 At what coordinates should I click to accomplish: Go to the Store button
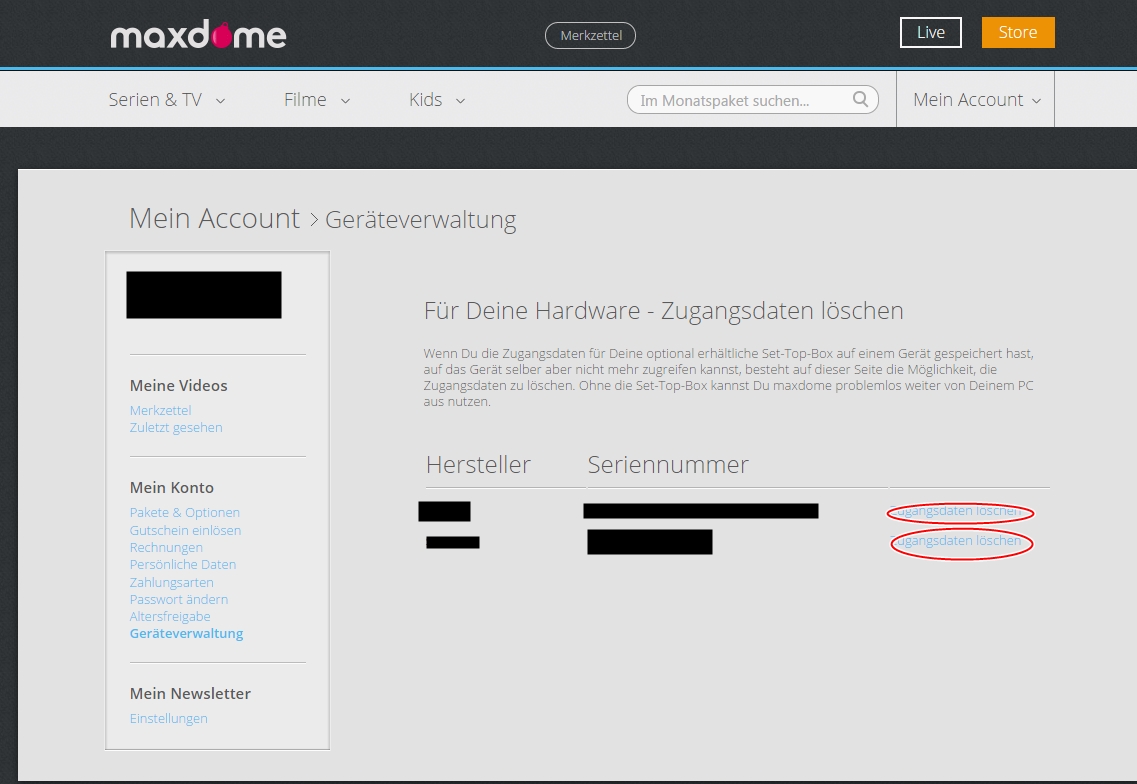[1018, 33]
